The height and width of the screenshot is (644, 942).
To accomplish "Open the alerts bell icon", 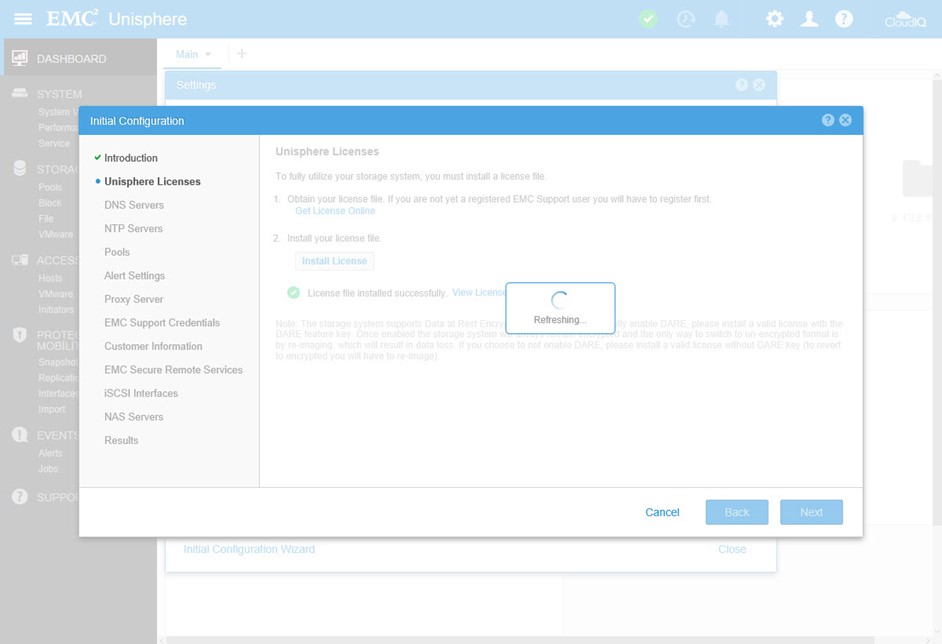I will pyautogui.click(x=722, y=19).
